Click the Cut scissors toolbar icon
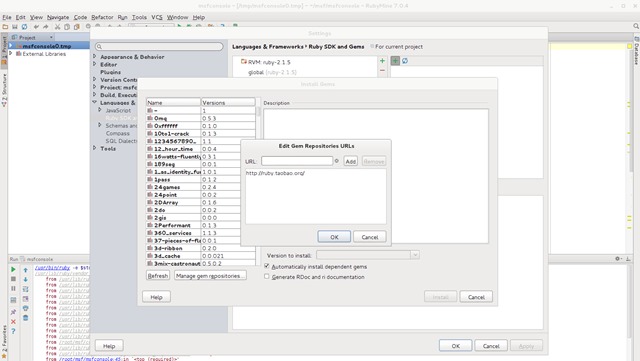This screenshot has width=640, height=361. pos(58,27)
